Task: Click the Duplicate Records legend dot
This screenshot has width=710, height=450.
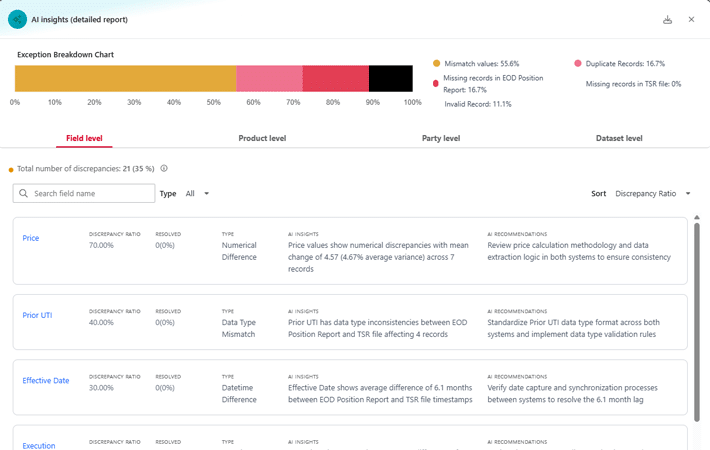Action: (578, 63)
